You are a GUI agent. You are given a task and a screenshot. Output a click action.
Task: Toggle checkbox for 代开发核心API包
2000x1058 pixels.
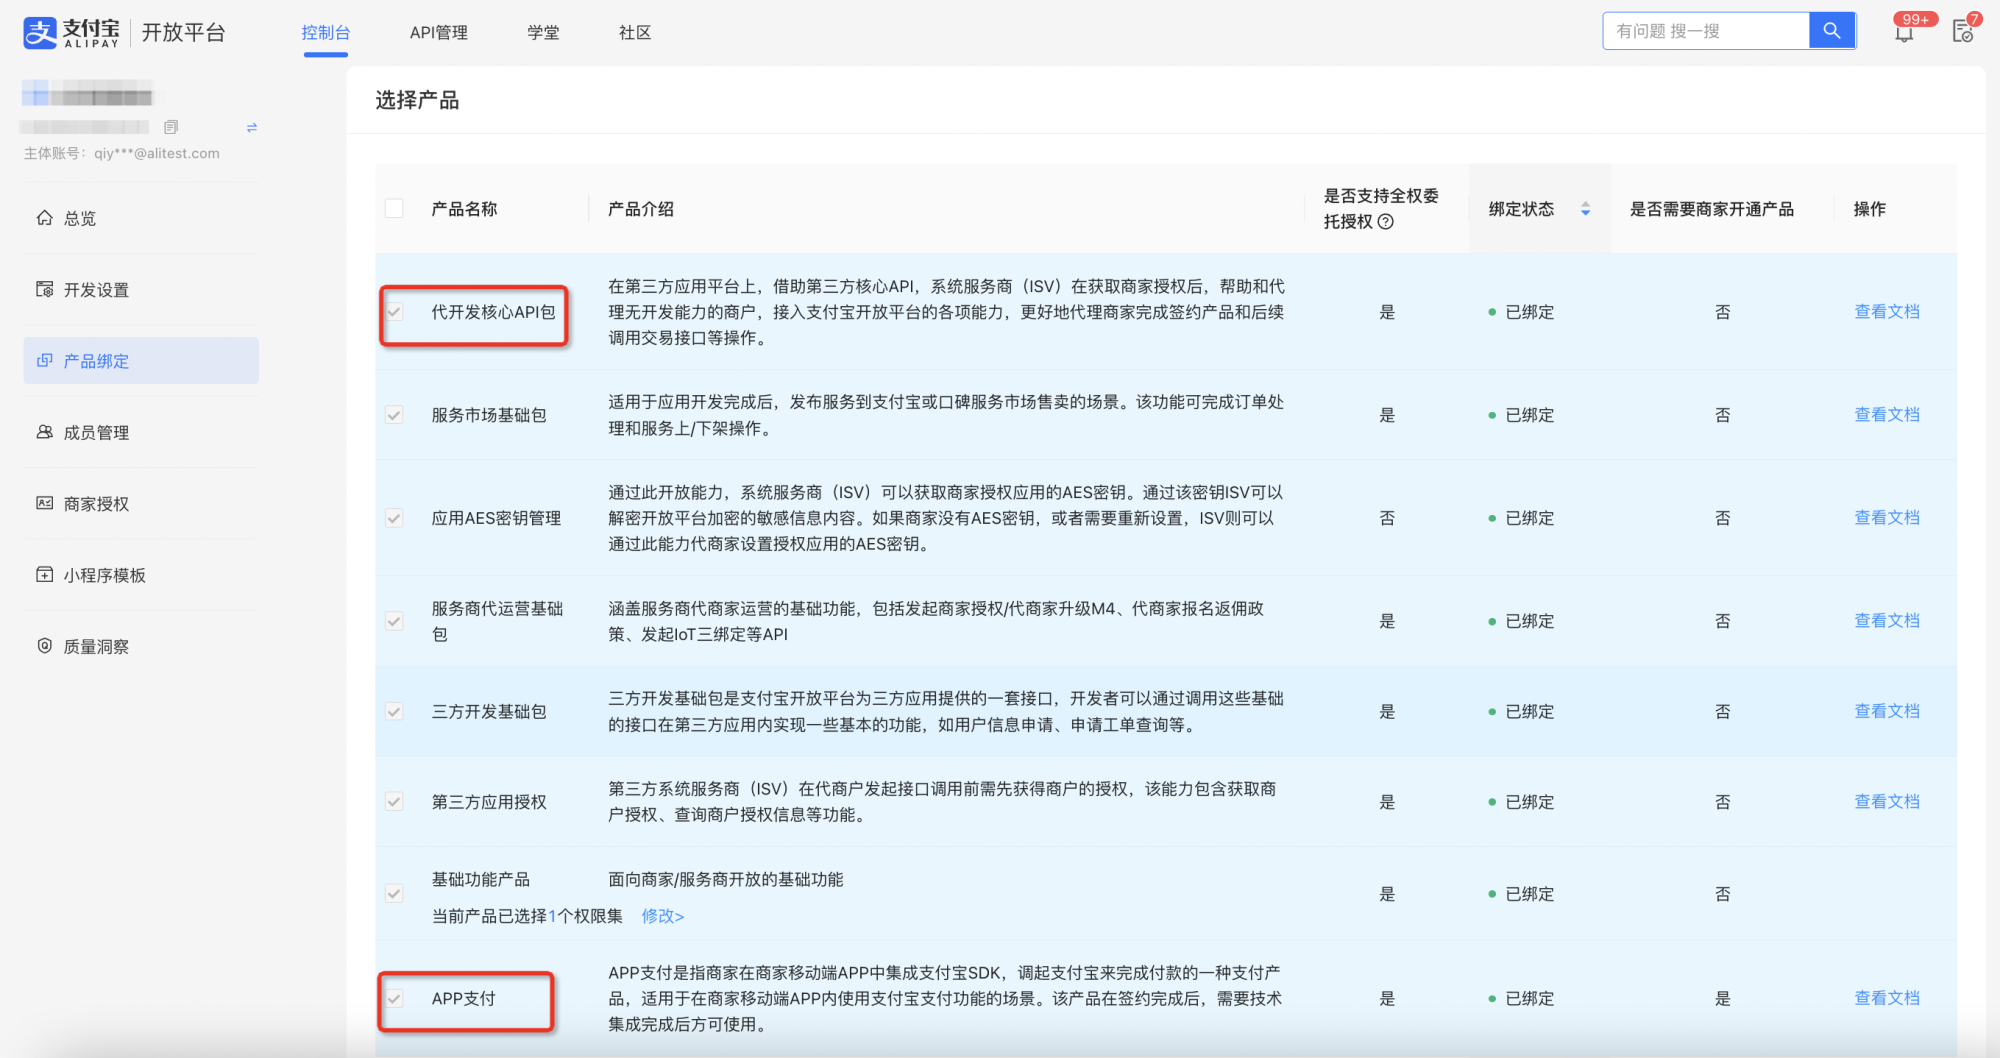(x=394, y=312)
